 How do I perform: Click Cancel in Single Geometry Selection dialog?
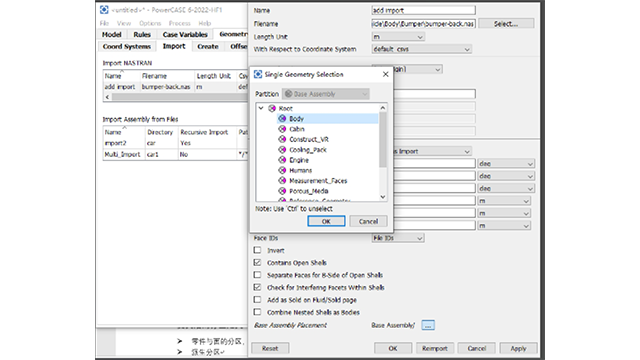point(368,221)
